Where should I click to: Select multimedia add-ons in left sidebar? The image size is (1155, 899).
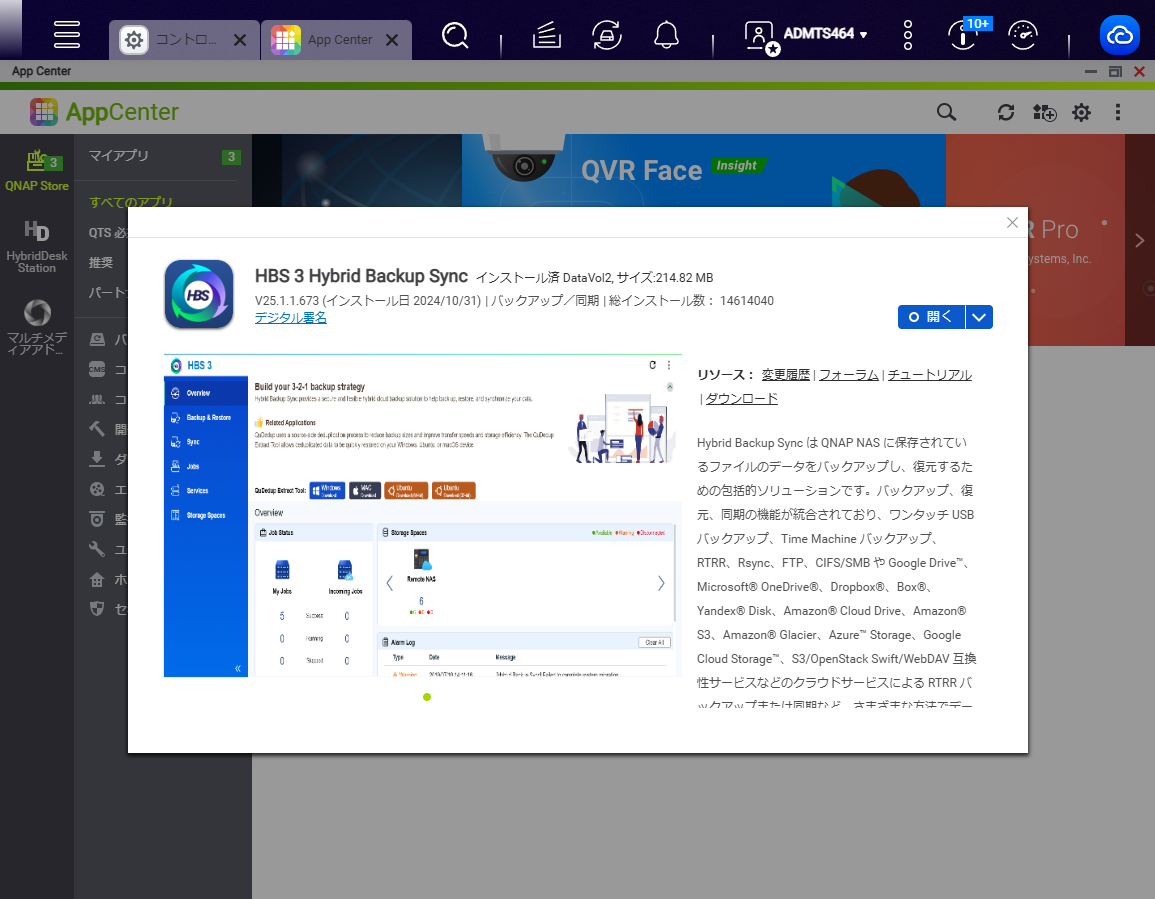pos(37,327)
